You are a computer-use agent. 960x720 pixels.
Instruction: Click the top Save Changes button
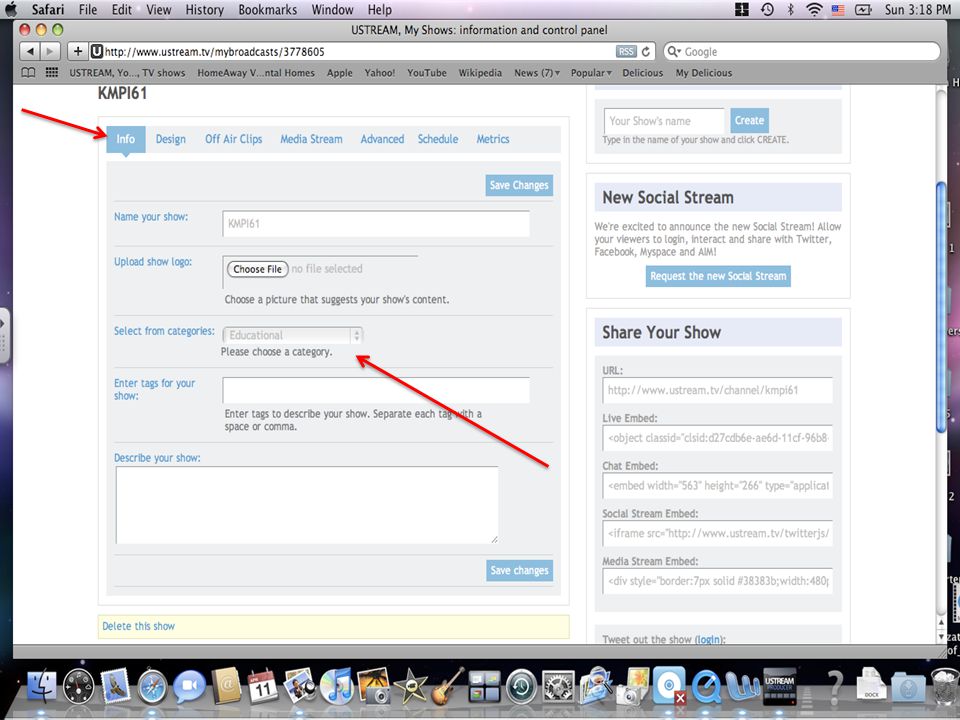[519, 185]
